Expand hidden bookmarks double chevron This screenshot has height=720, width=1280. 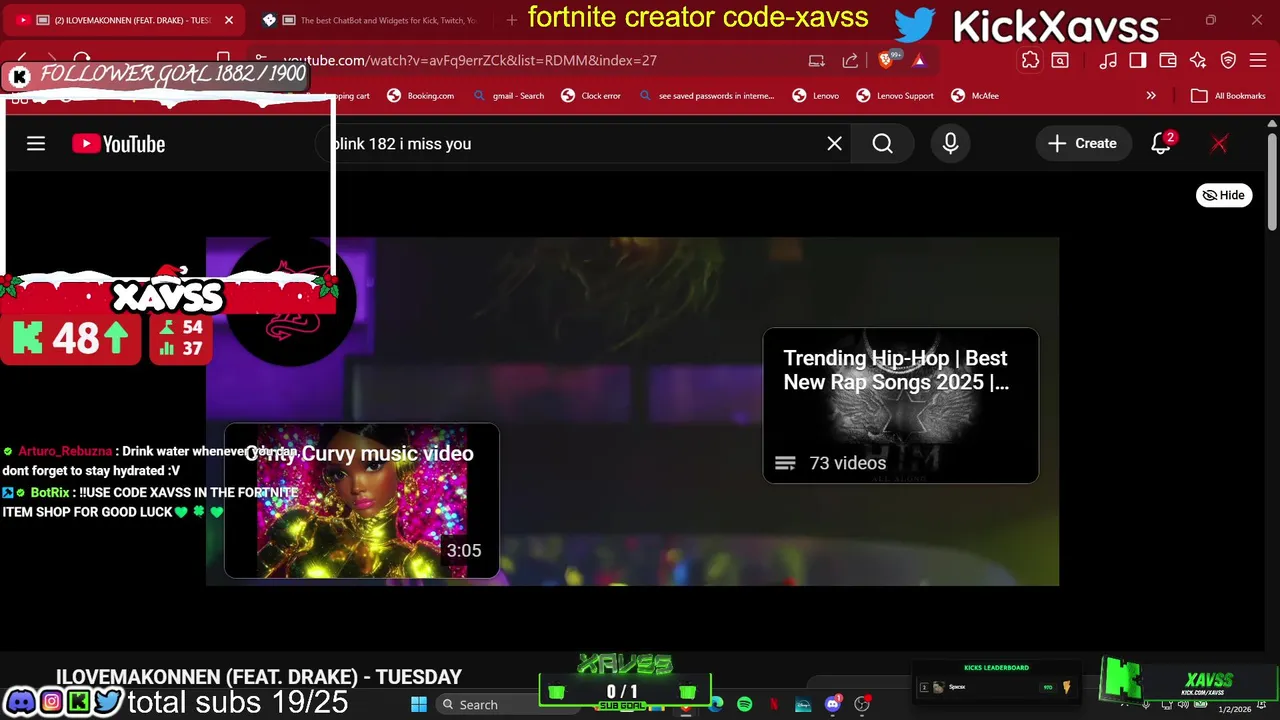1151,96
